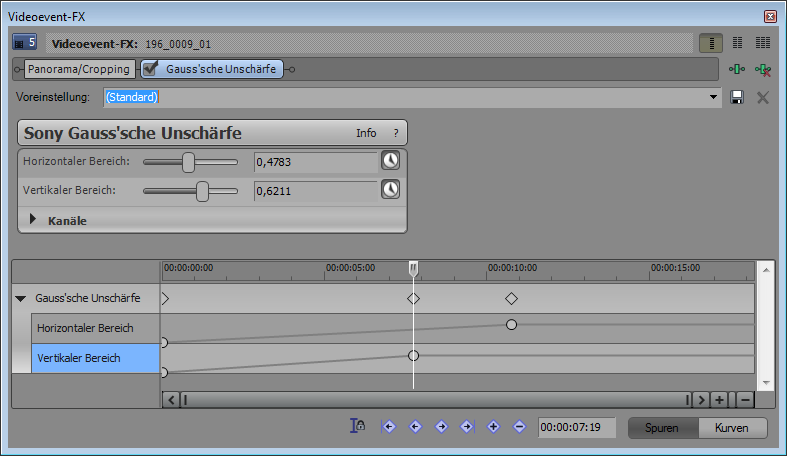787x456 pixels.
Task: Switch to the Kurven view
Action: (x=732, y=428)
